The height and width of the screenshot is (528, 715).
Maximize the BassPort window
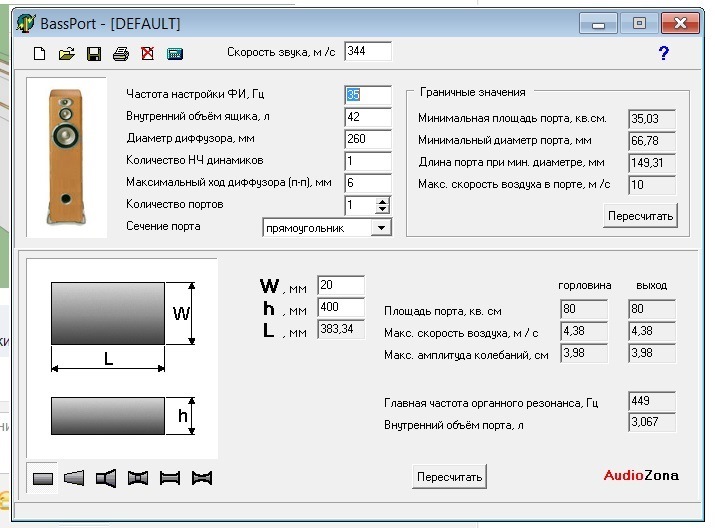click(x=639, y=23)
